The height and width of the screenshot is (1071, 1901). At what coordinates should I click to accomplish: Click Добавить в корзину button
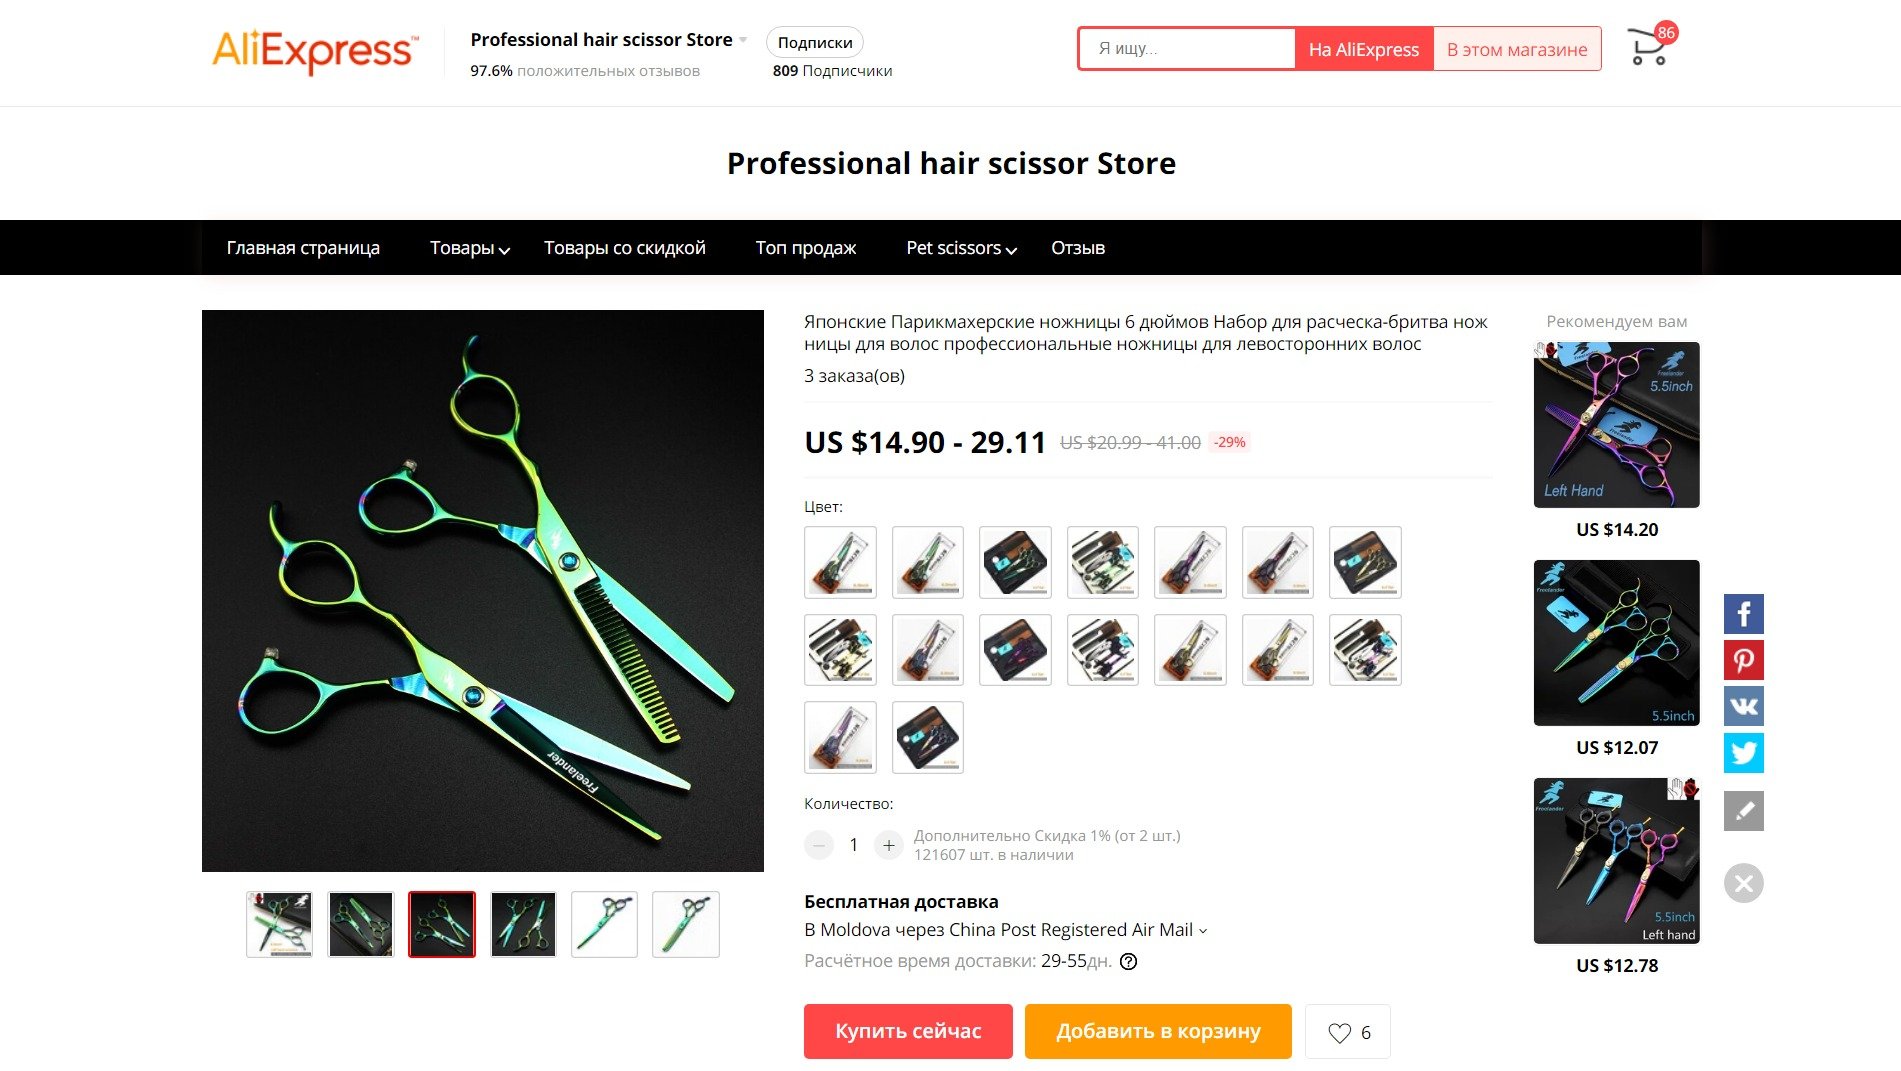point(1158,1031)
